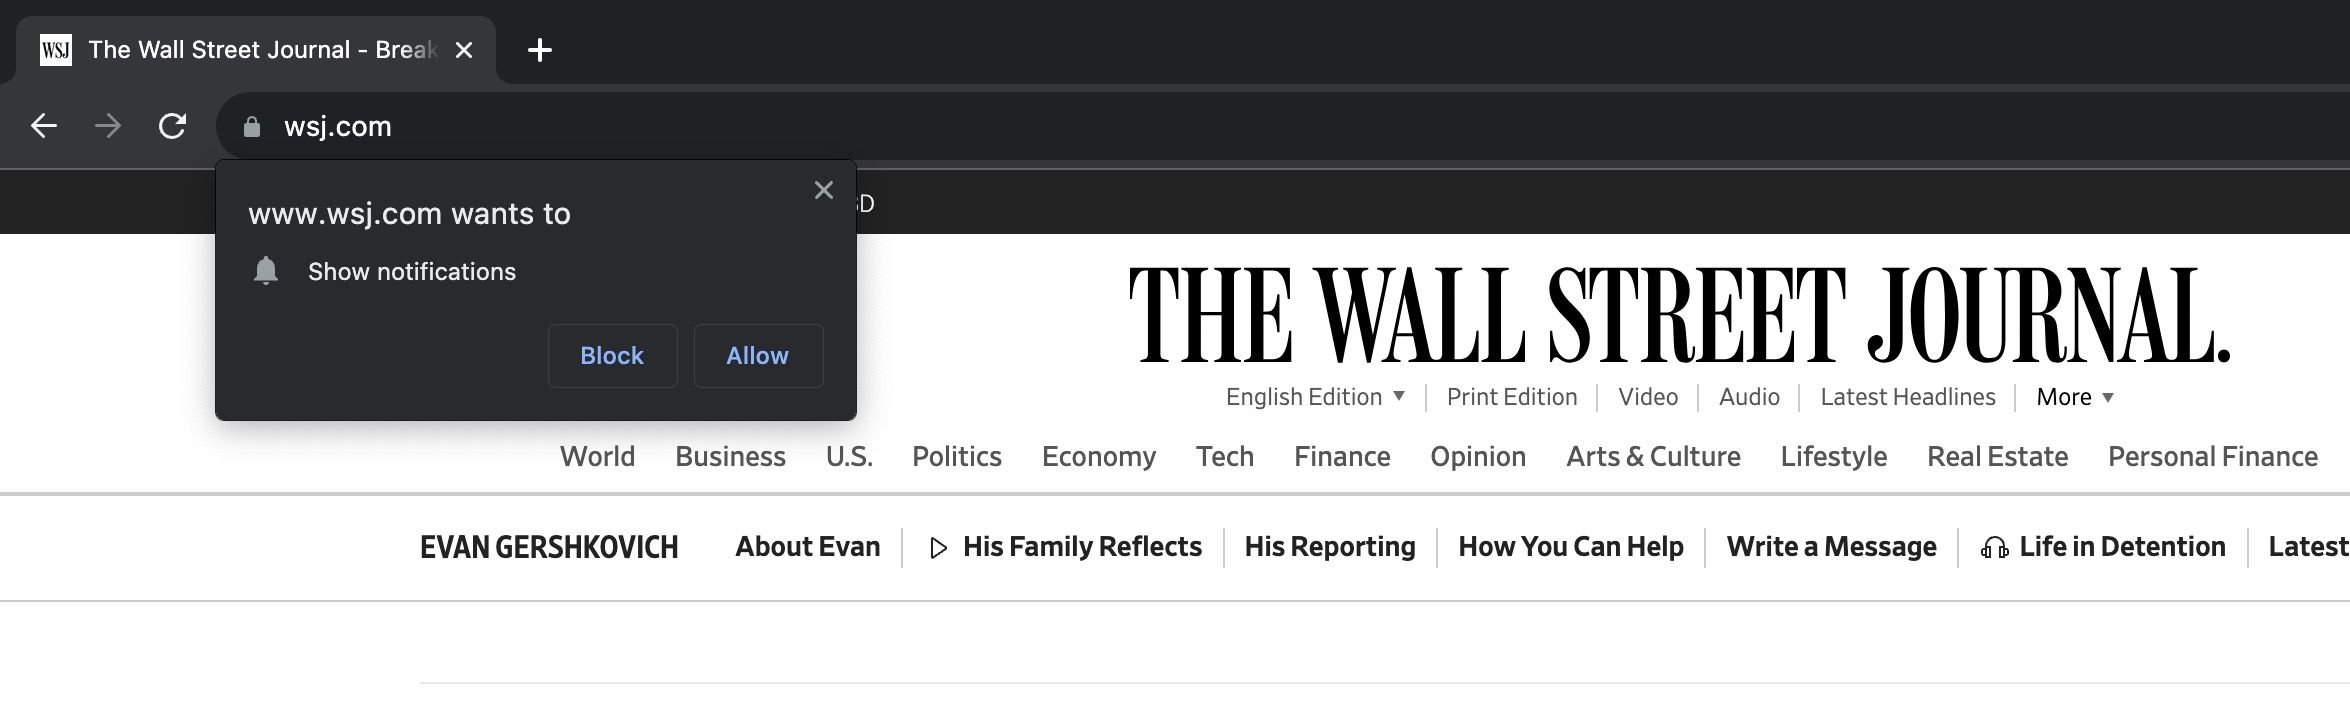Reload the wsj.com page
This screenshot has height=710, width=2350.
(172, 126)
